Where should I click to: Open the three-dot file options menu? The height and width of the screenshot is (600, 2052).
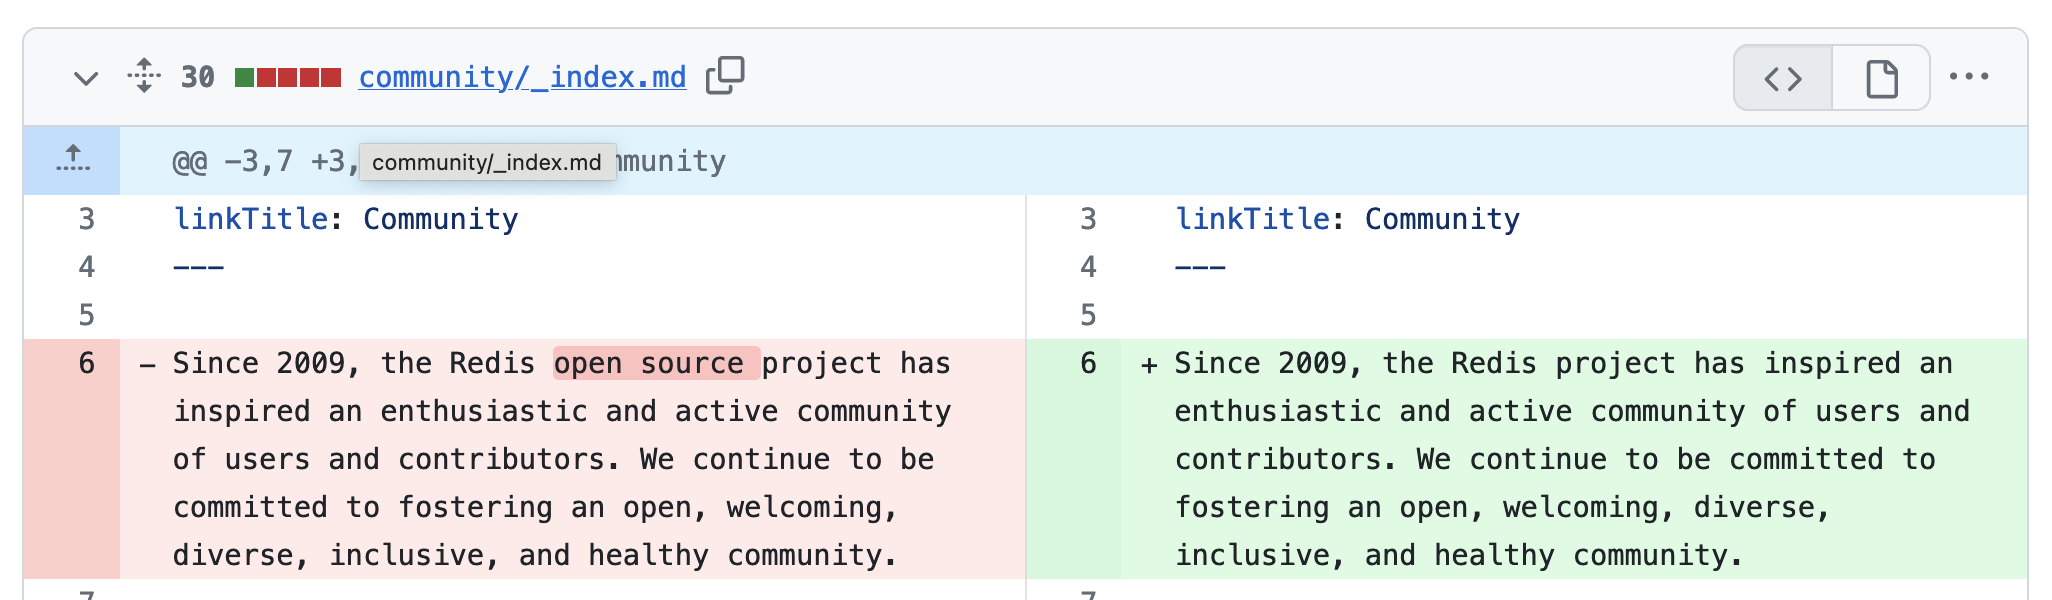tap(1968, 77)
